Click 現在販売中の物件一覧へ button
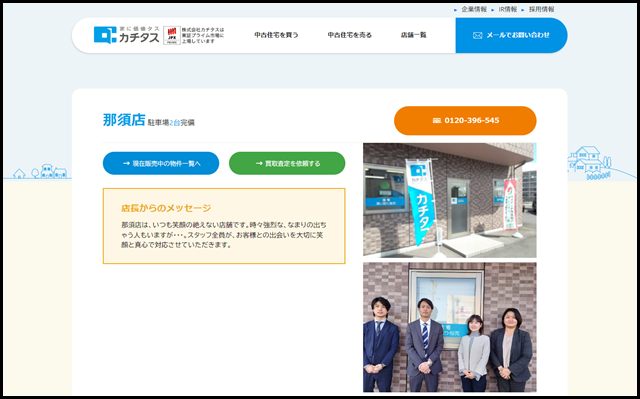 coord(161,163)
